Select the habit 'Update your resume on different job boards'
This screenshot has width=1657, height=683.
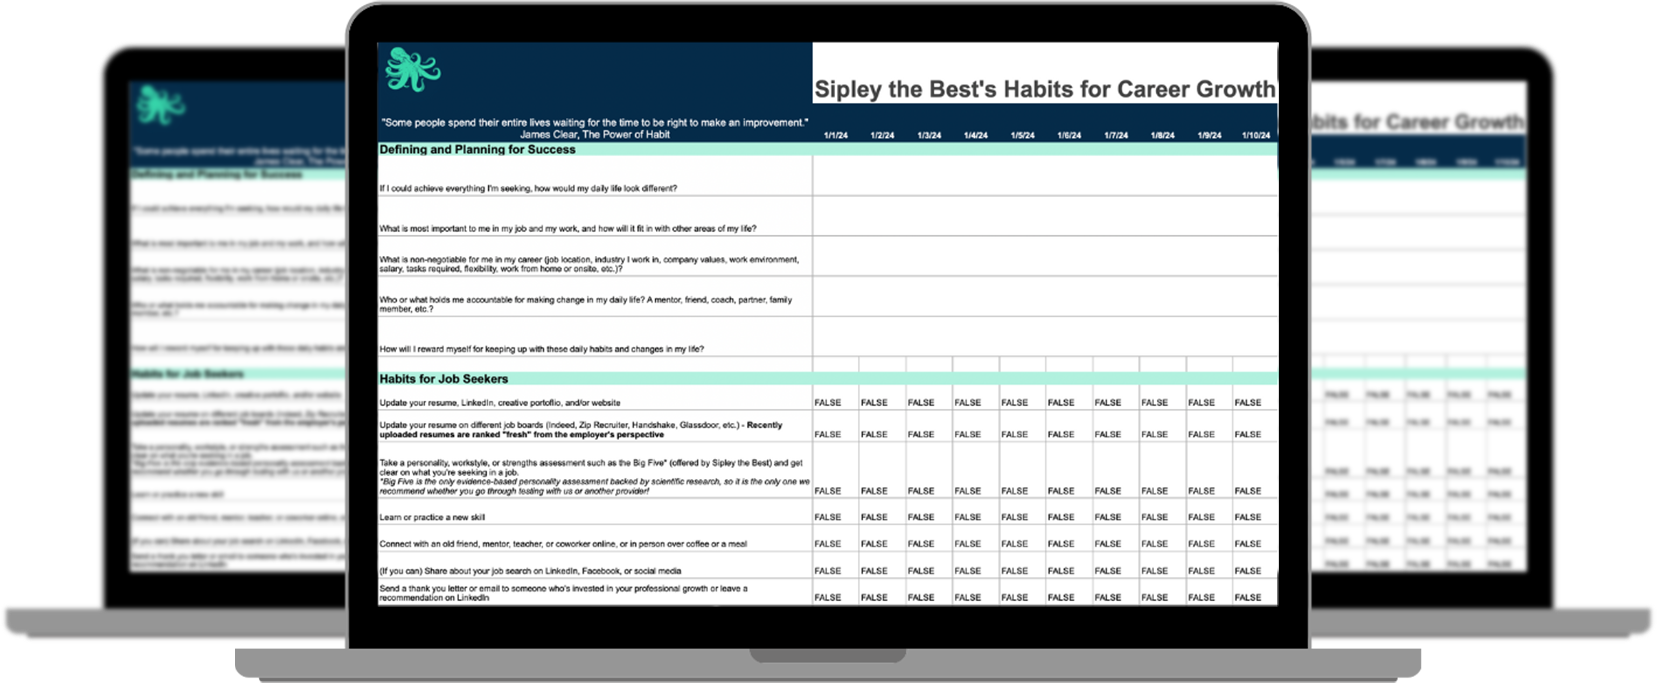(581, 430)
